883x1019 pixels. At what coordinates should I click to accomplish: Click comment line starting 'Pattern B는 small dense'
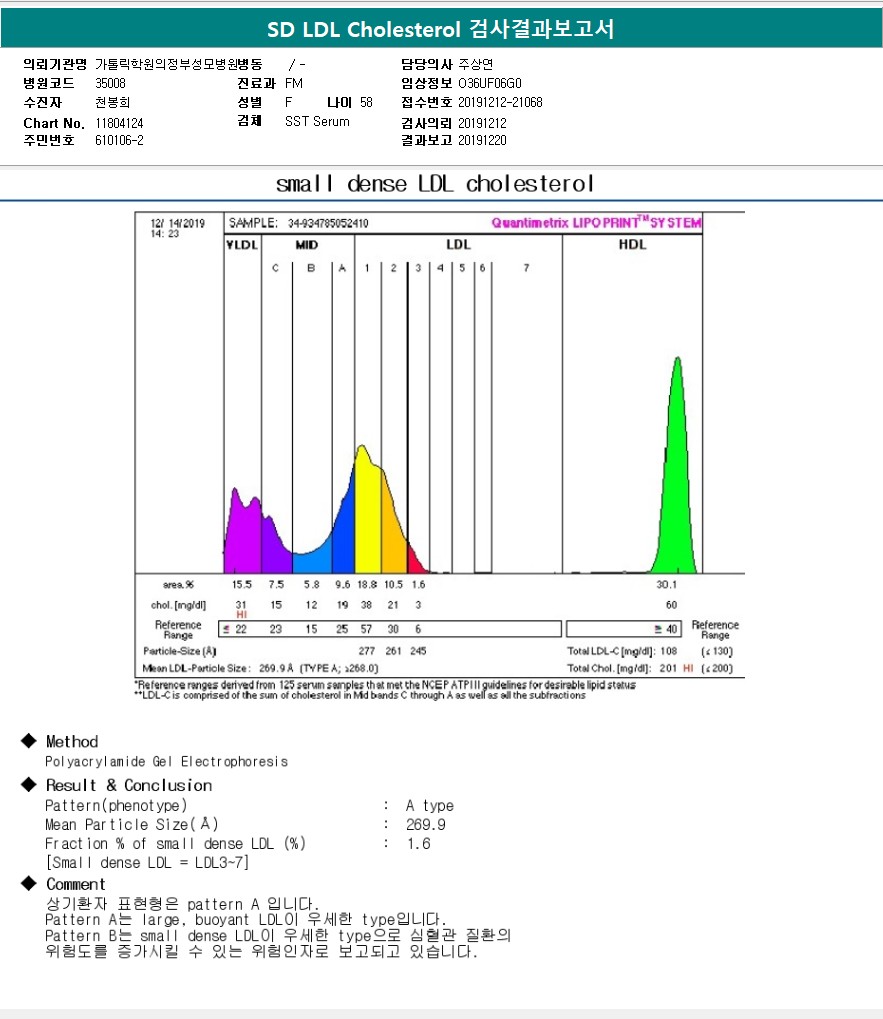278,936
